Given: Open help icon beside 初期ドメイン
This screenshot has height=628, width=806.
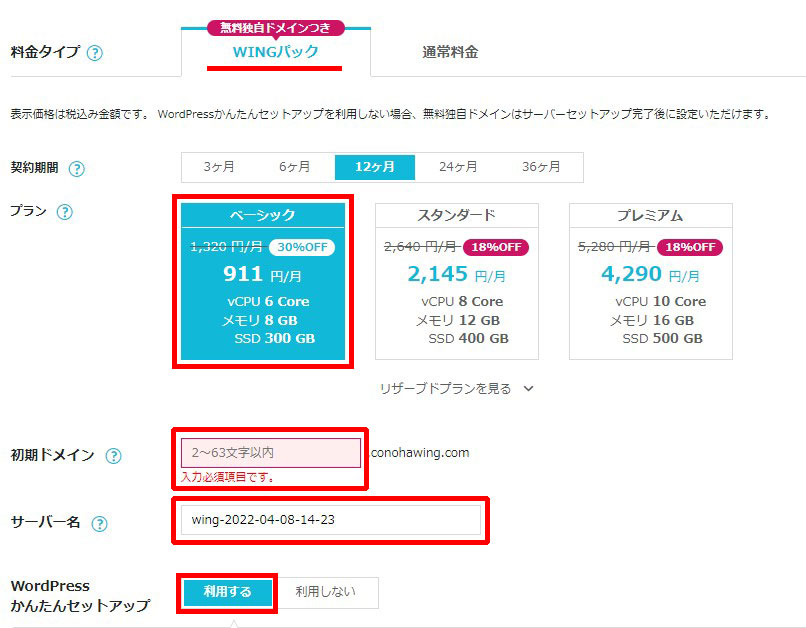Looking at the screenshot, I should [x=113, y=456].
